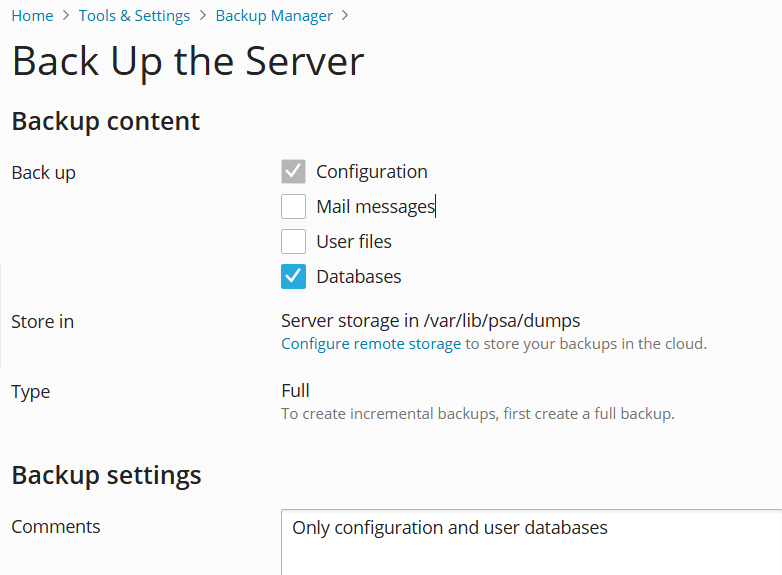Click the grayed Configuration checkbox
The width and height of the screenshot is (782, 575).
click(293, 172)
